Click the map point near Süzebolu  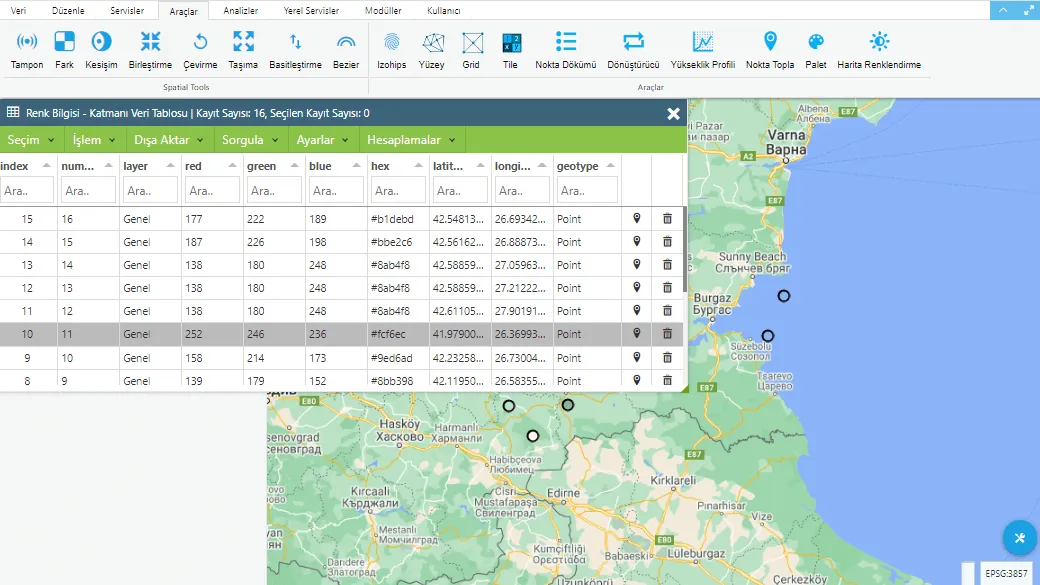point(768,336)
